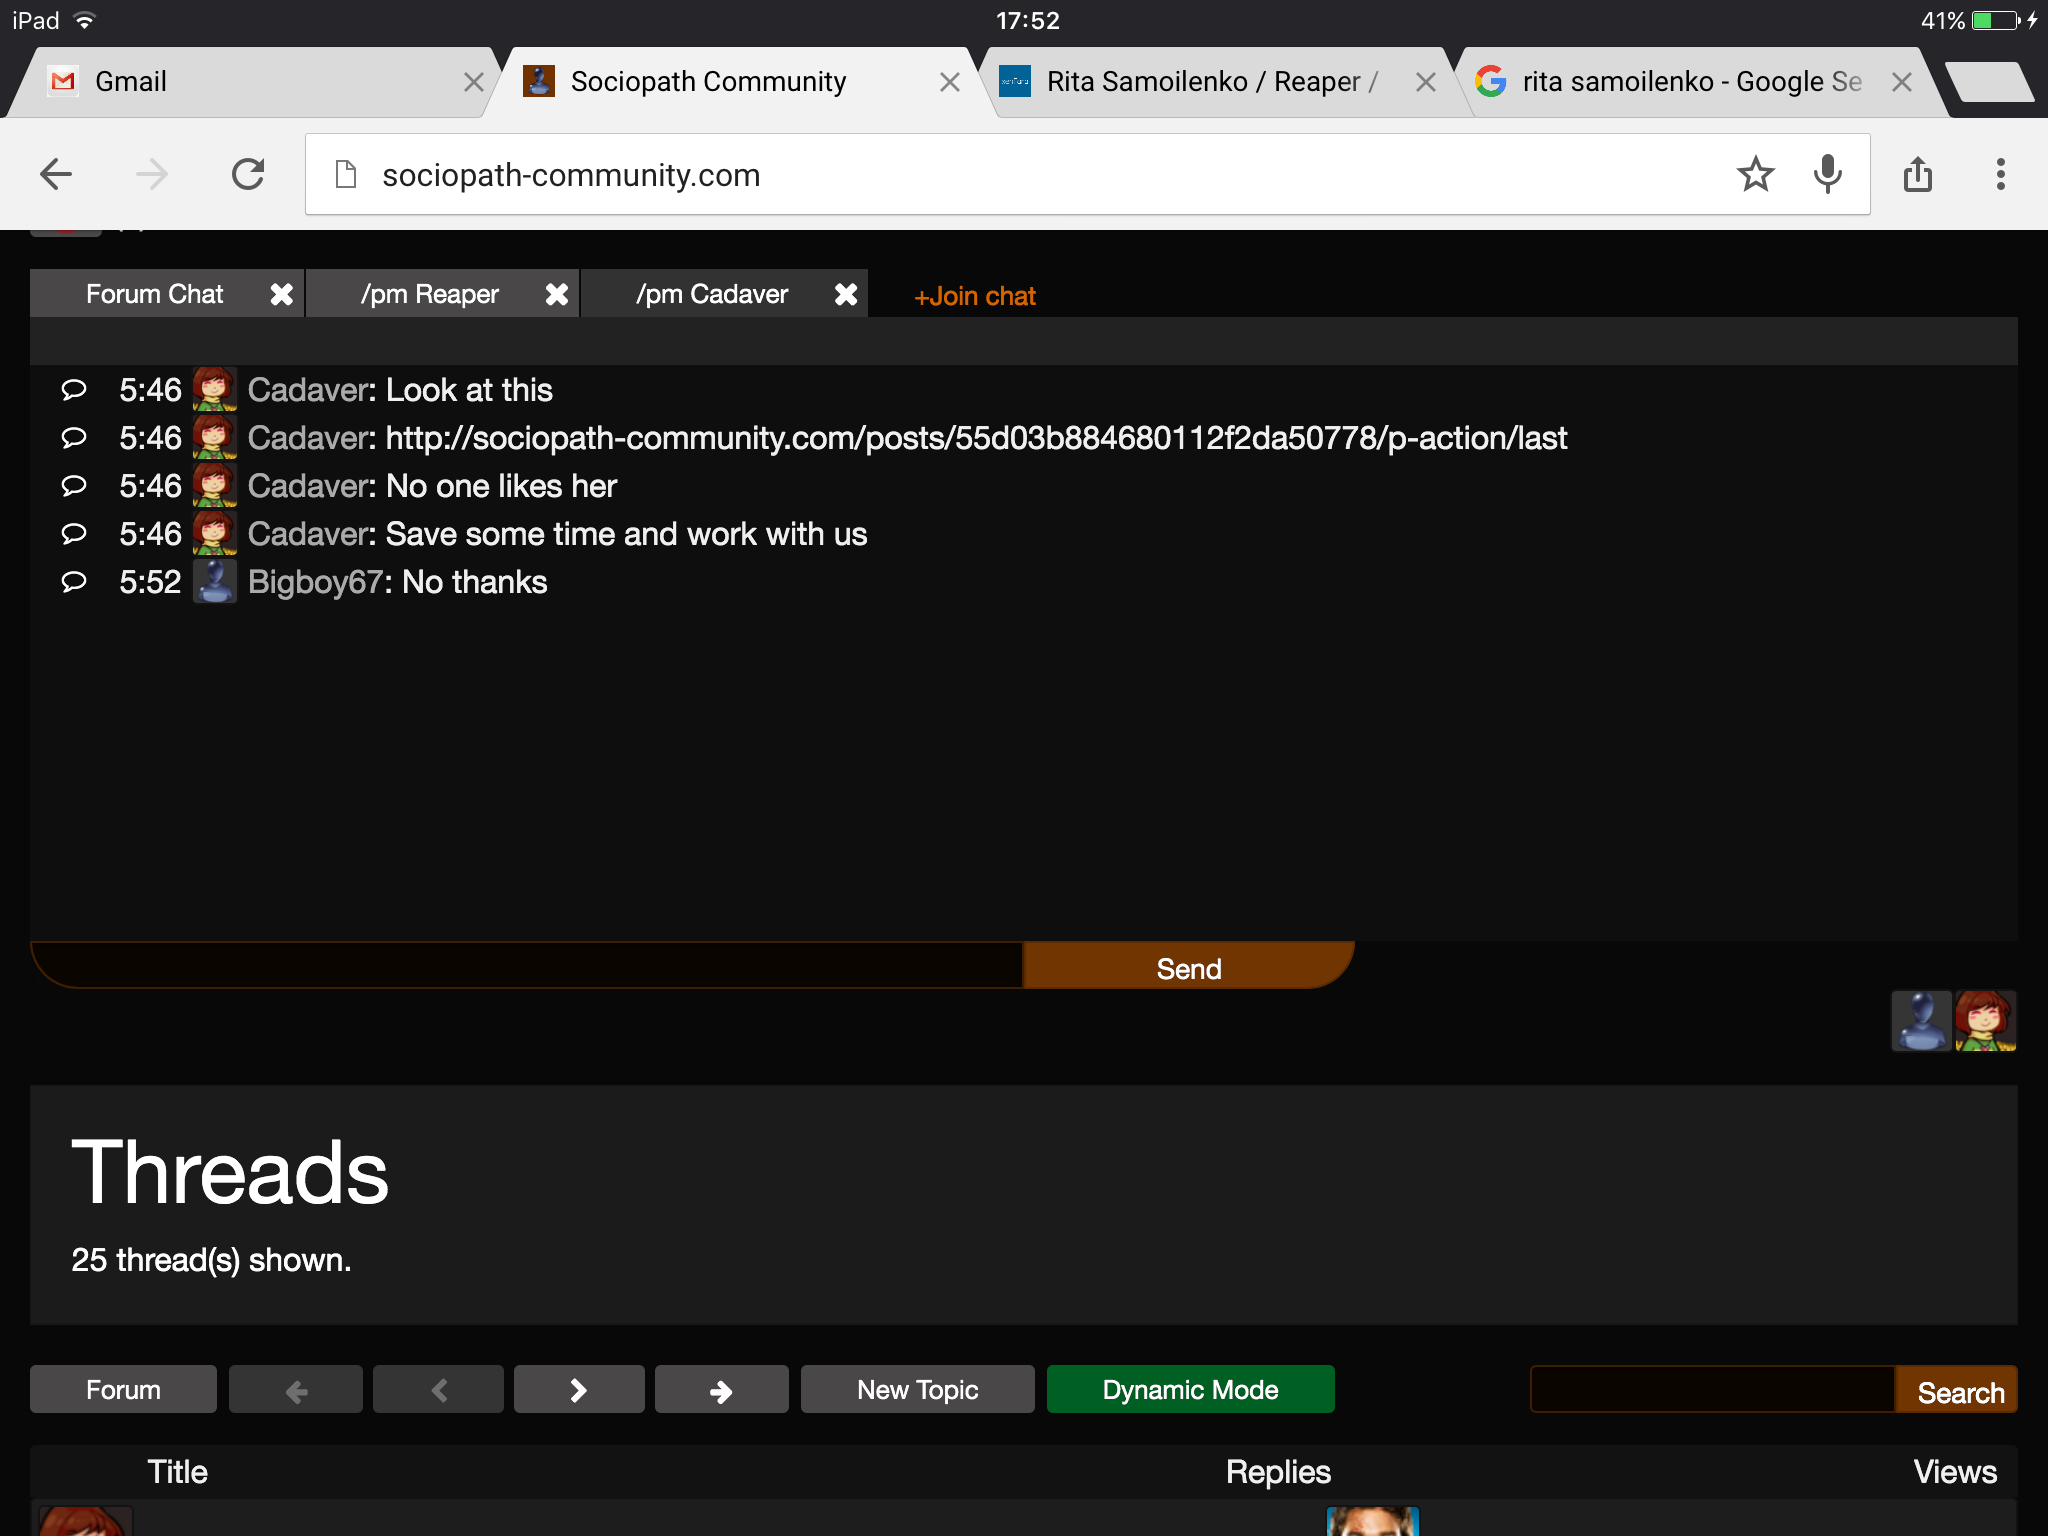Open a new browser tab
This screenshot has height=1536, width=2048.
point(1990,82)
